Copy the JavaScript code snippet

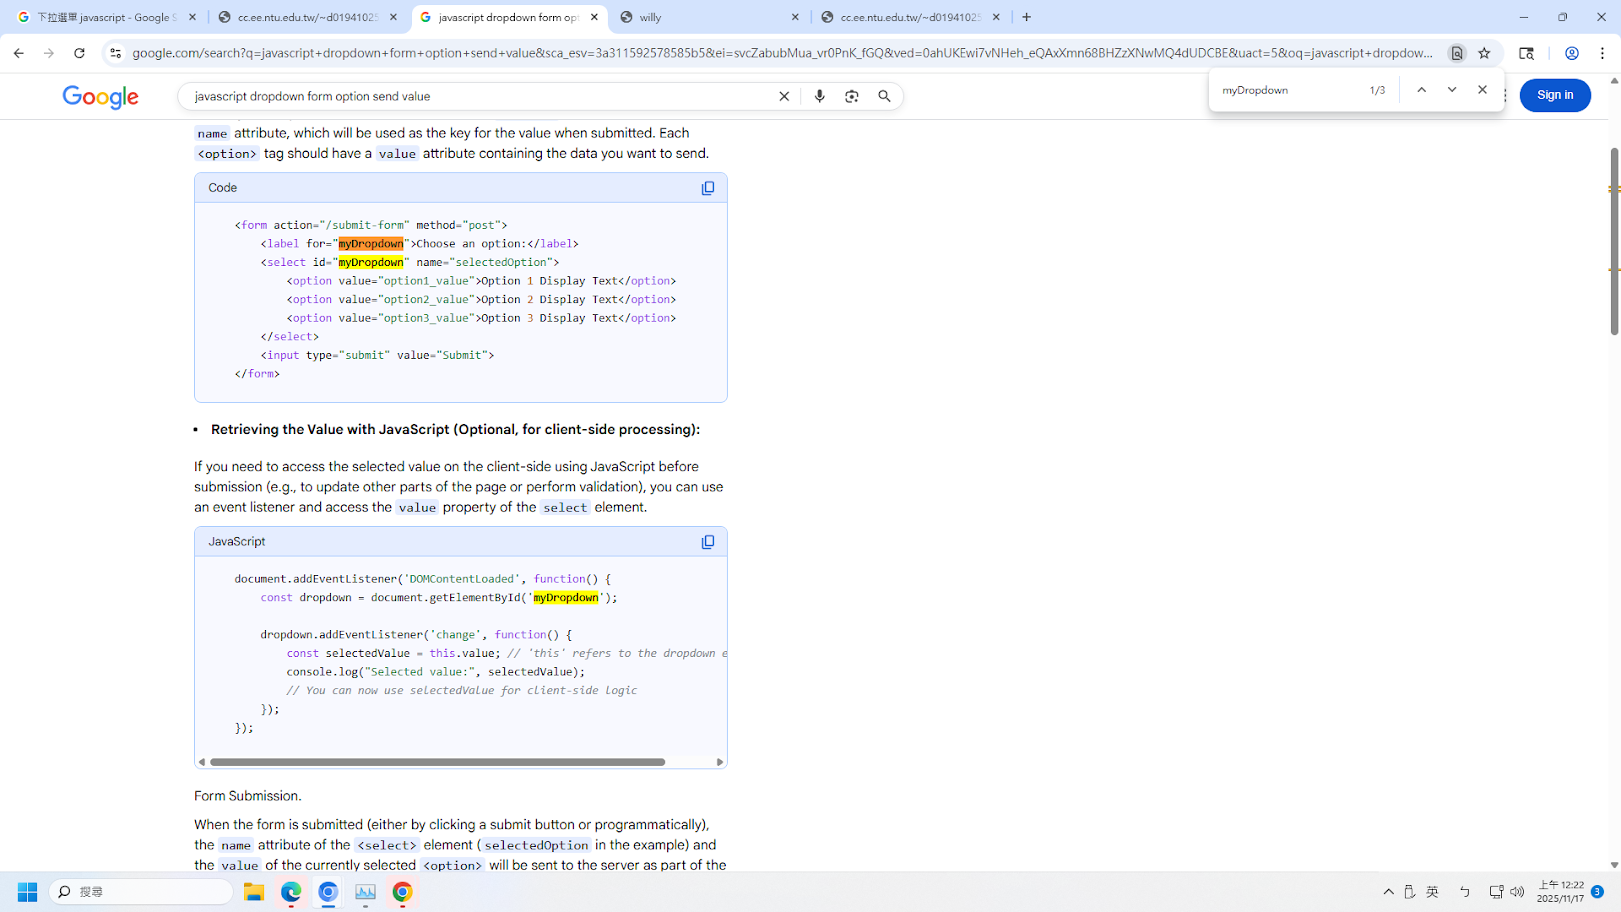[707, 542]
